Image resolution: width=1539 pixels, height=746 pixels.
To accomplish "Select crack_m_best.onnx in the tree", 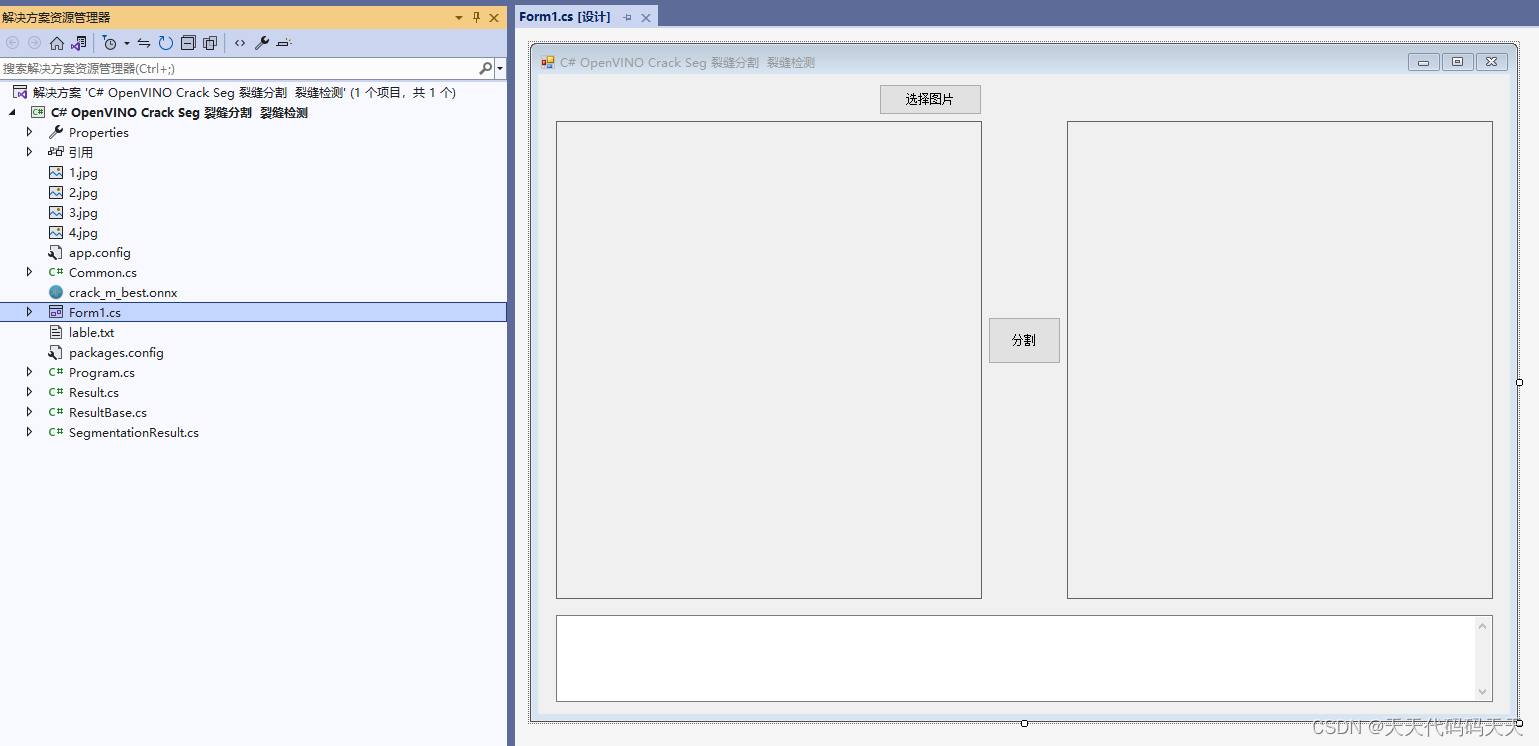I will pyautogui.click(x=123, y=292).
